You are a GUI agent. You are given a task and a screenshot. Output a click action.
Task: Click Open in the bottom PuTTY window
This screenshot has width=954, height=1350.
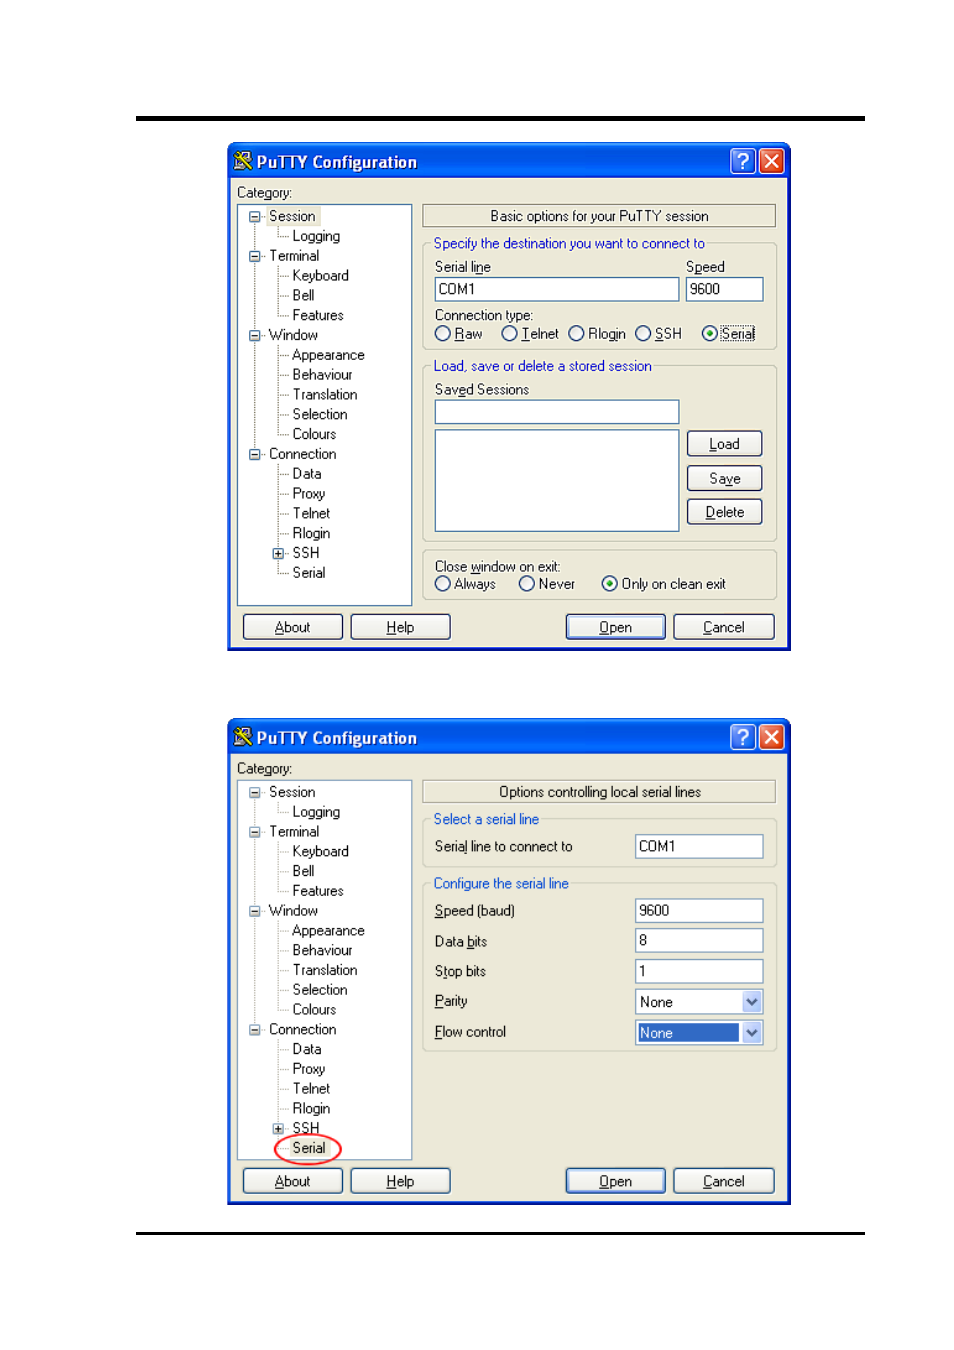coord(615,1181)
